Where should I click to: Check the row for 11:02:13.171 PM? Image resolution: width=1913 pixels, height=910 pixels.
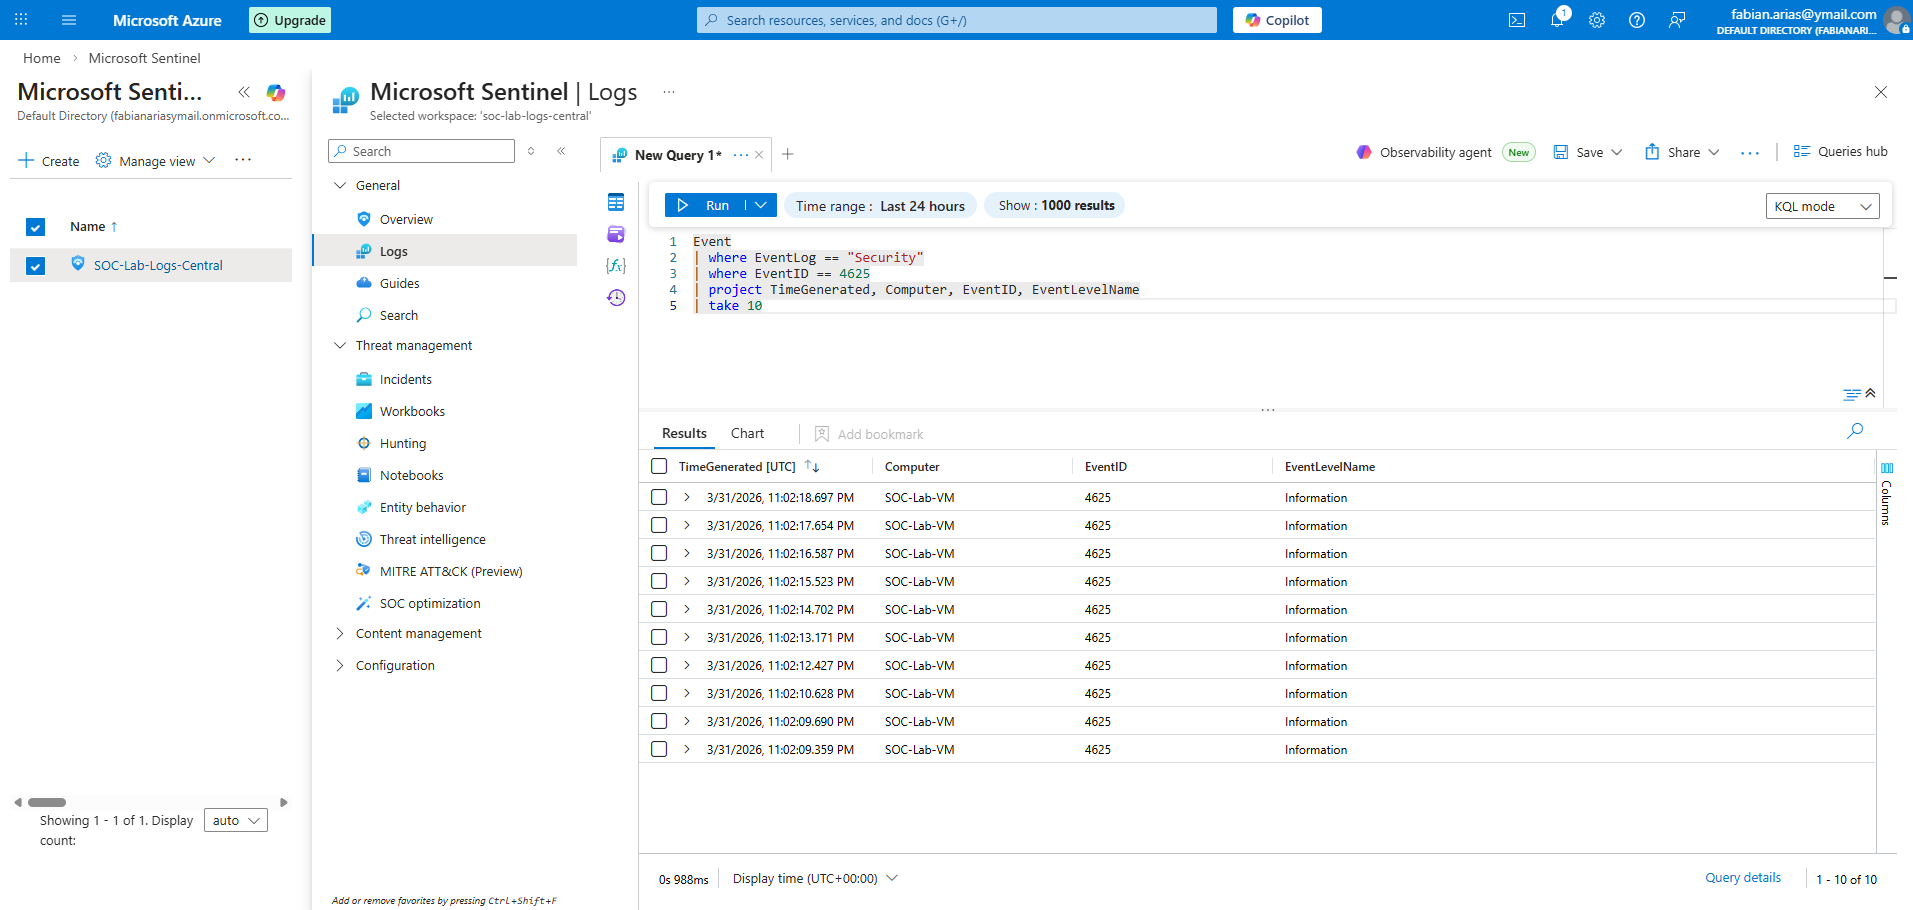(x=659, y=637)
